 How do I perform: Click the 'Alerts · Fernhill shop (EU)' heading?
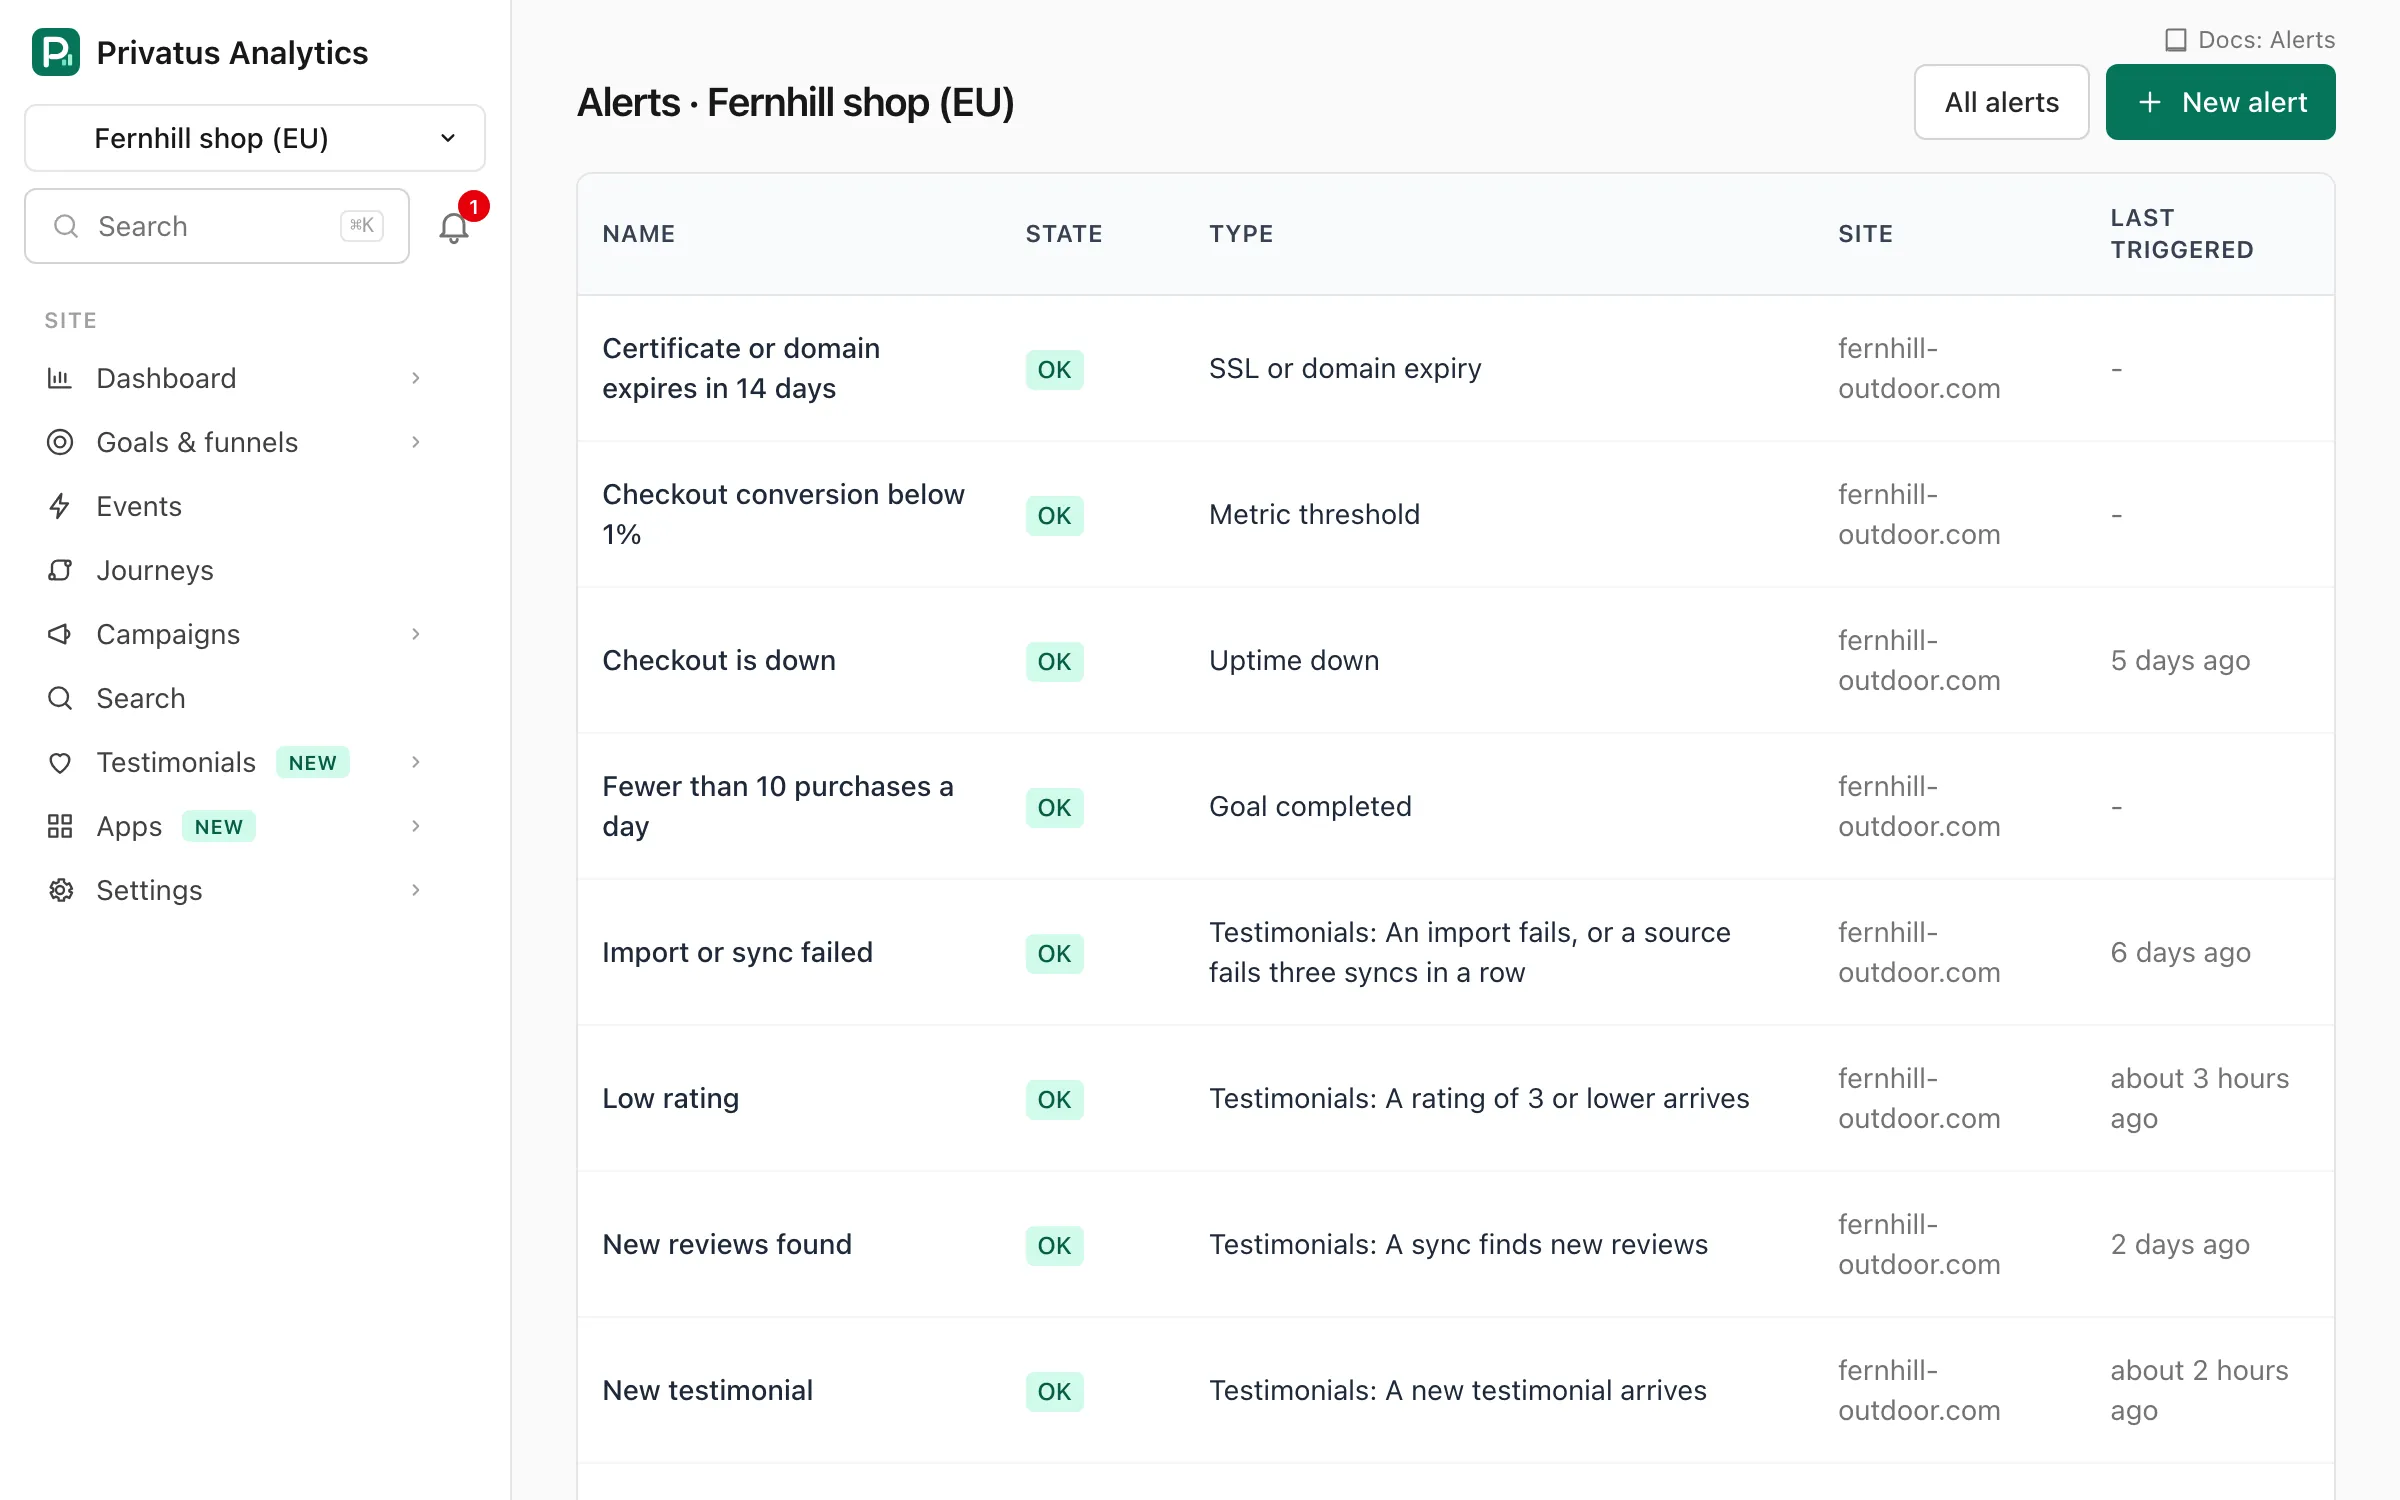[x=795, y=102]
